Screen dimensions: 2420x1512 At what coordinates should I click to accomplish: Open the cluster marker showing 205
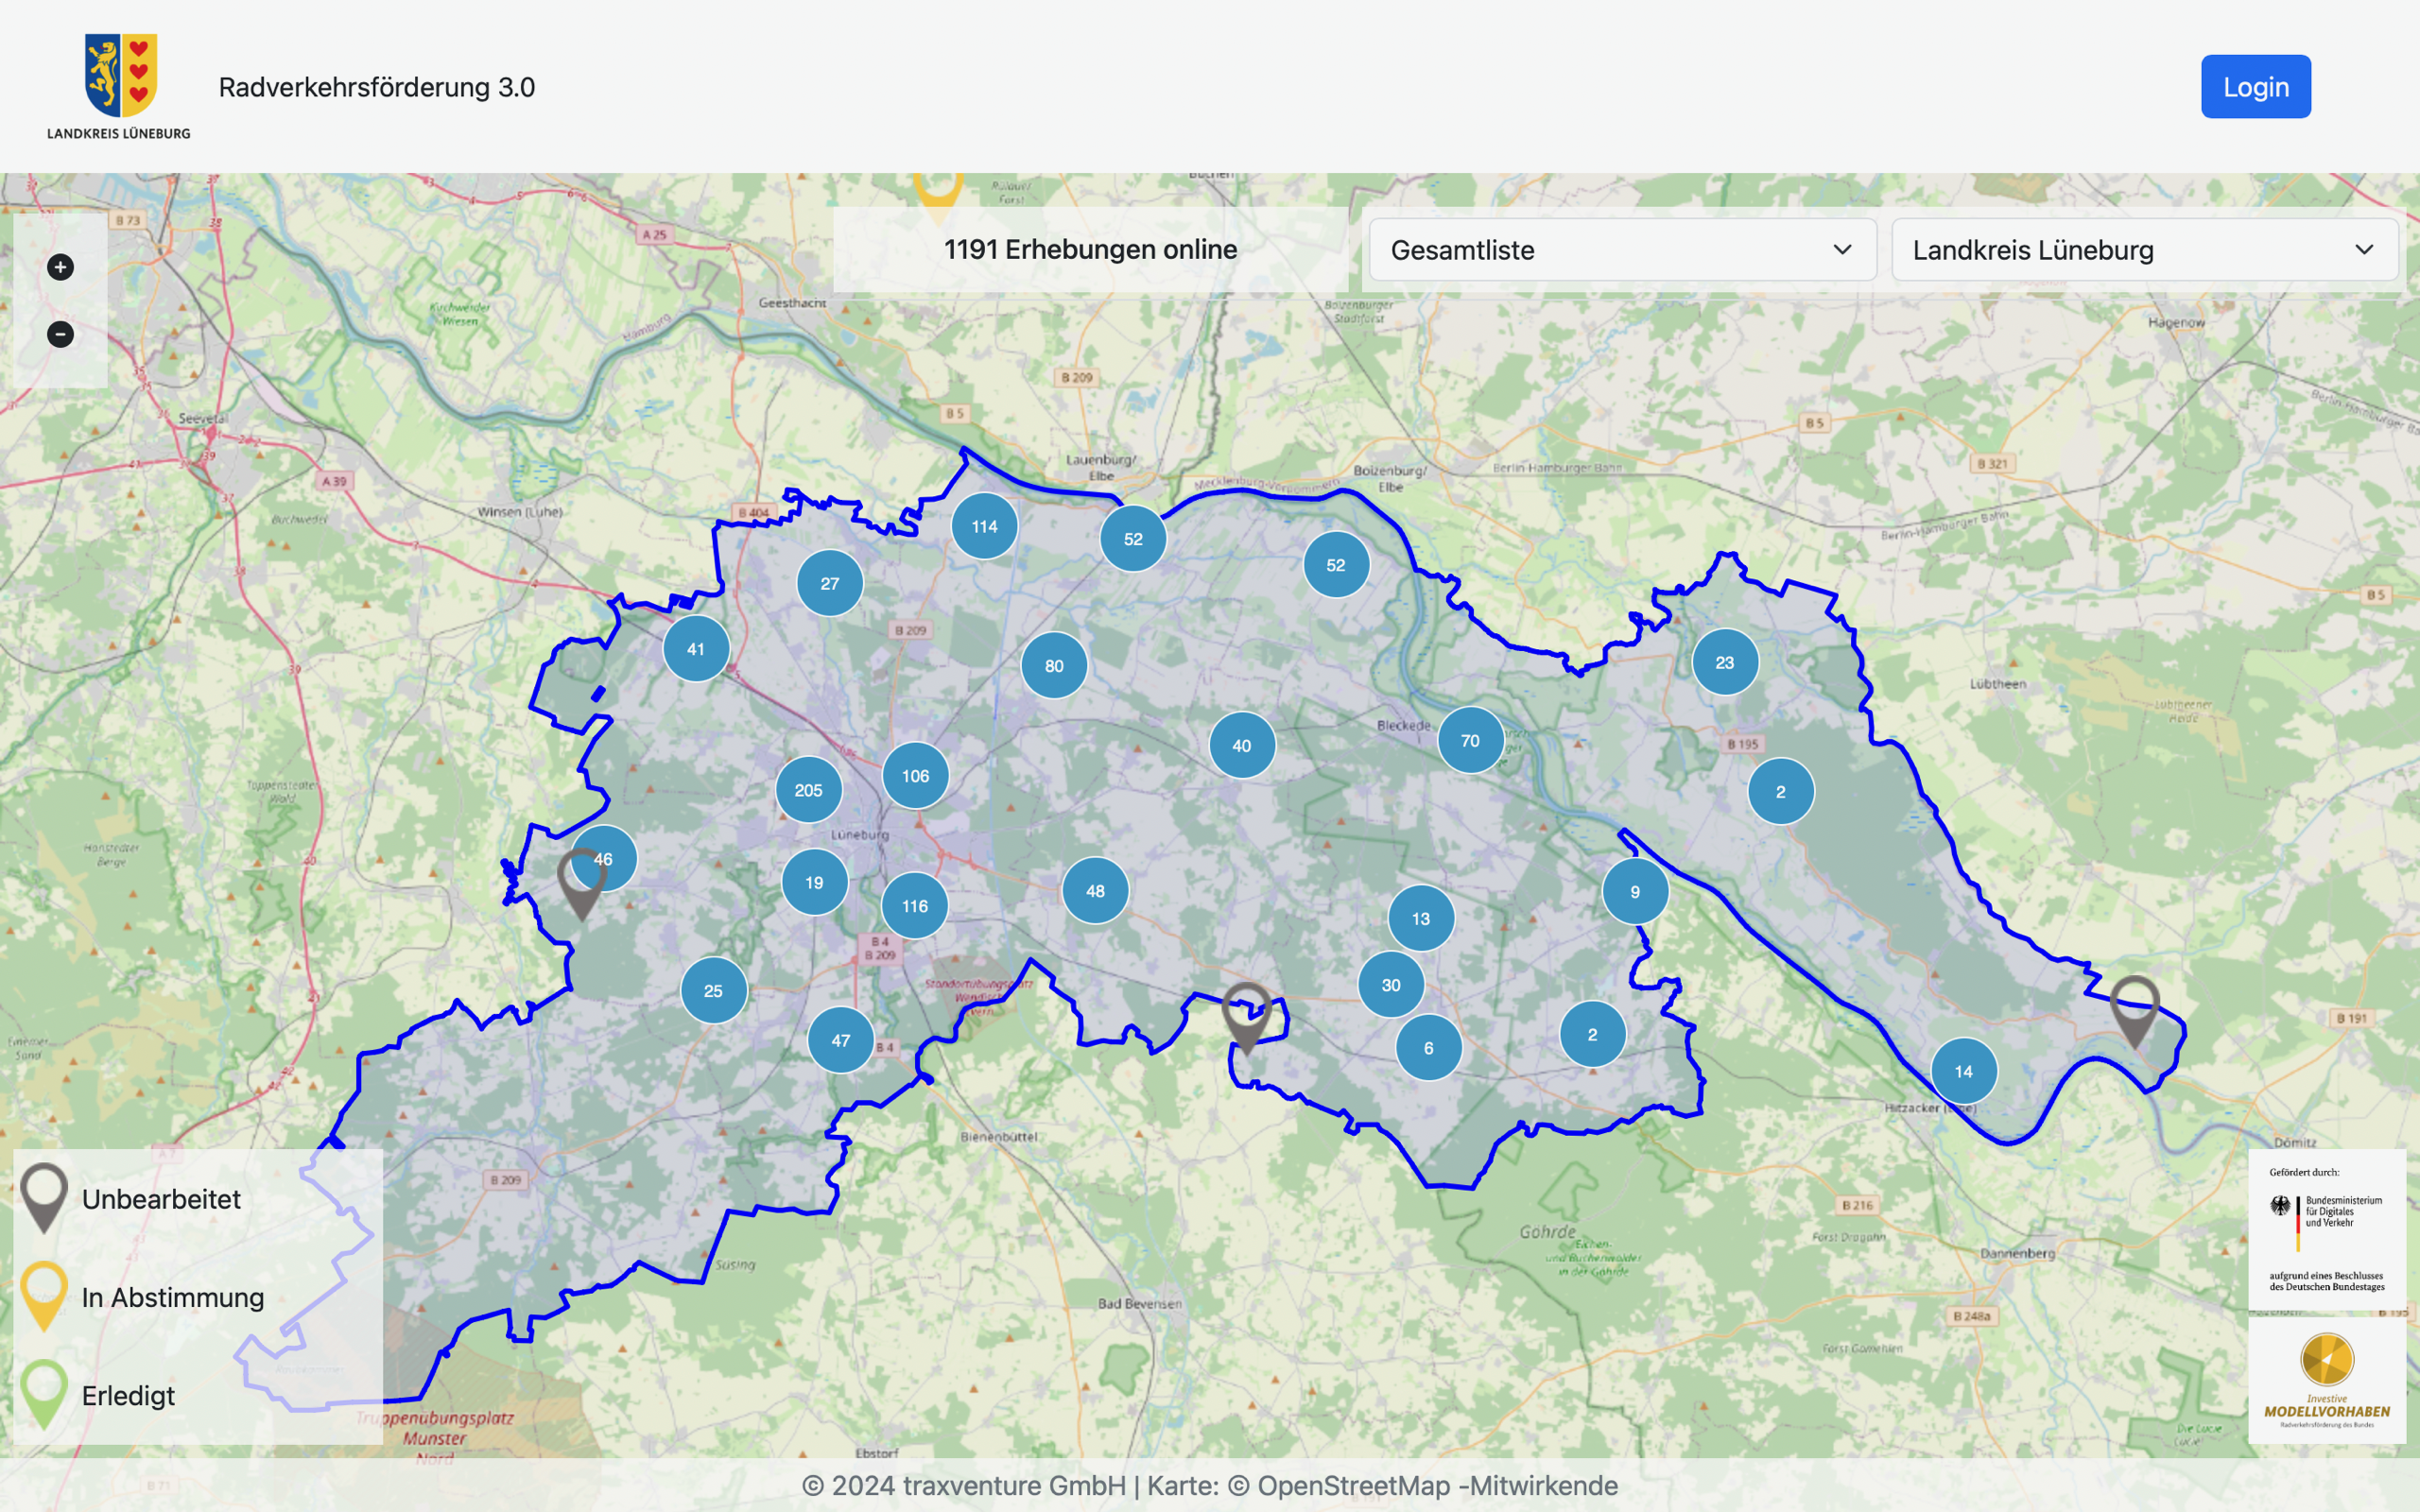(x=808, y=790)
